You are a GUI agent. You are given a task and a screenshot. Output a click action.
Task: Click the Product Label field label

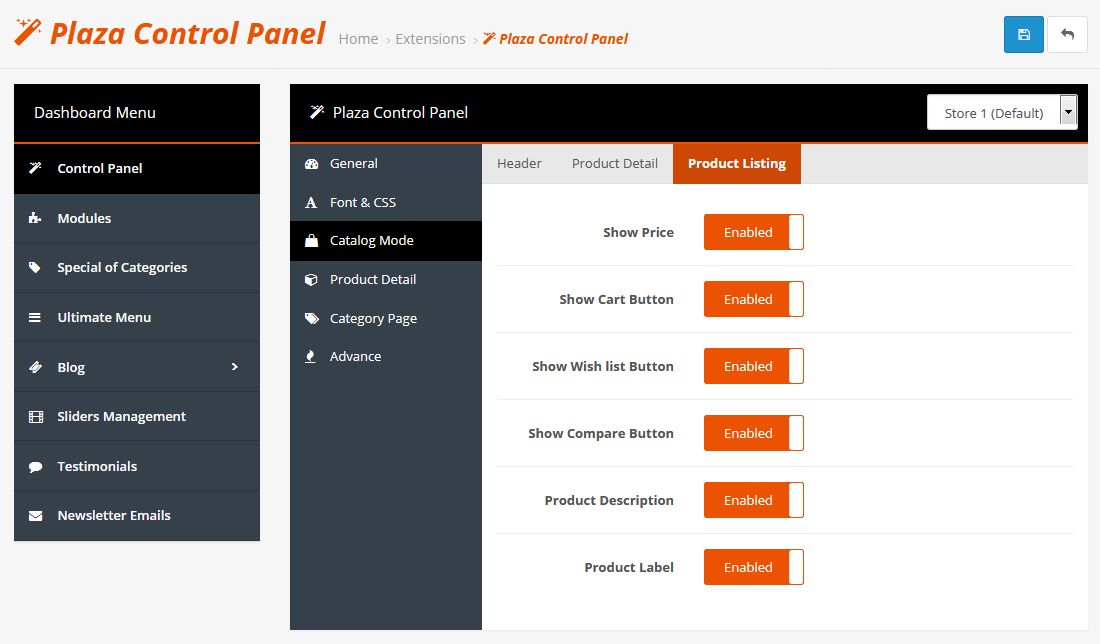(629, 567)
